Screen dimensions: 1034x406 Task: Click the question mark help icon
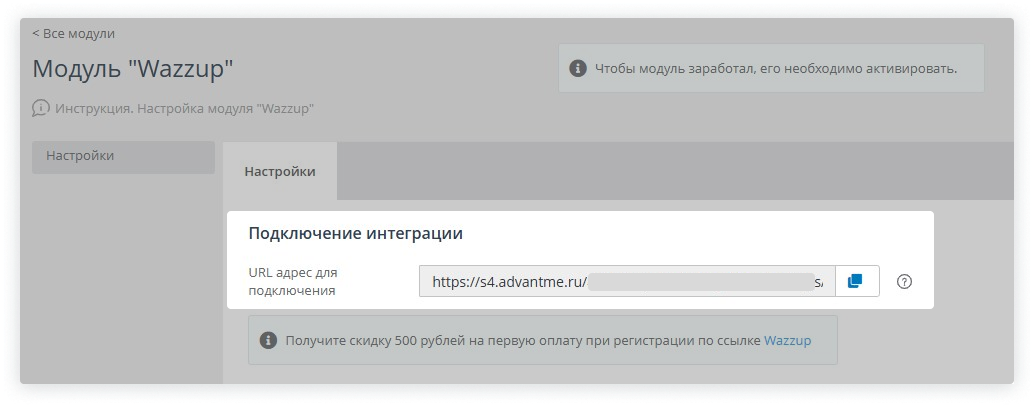[904, 282]
